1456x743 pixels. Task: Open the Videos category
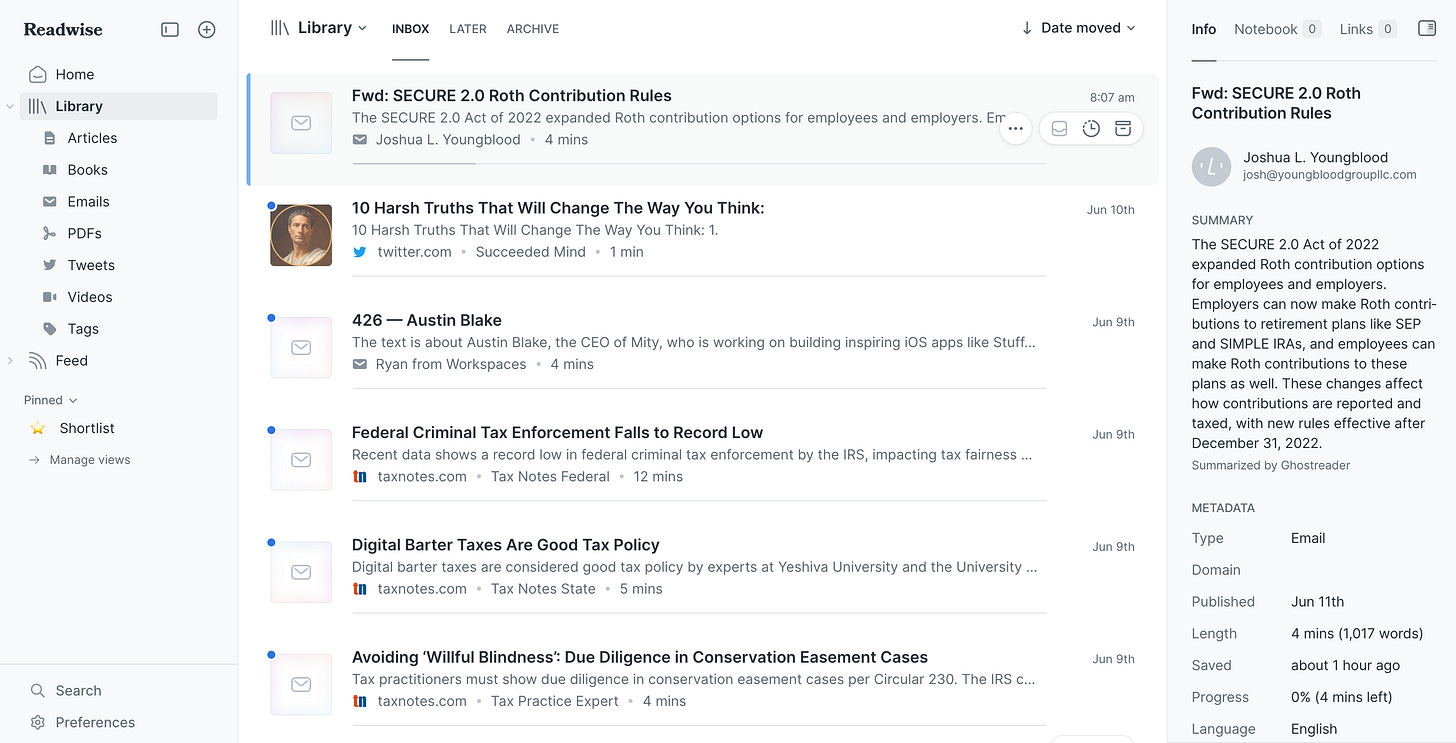[x=90, y=297]
